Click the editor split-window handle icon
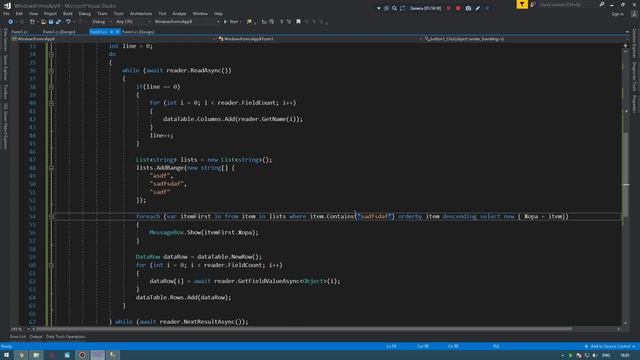Viewport: 640px width, 360px height. 625,46
